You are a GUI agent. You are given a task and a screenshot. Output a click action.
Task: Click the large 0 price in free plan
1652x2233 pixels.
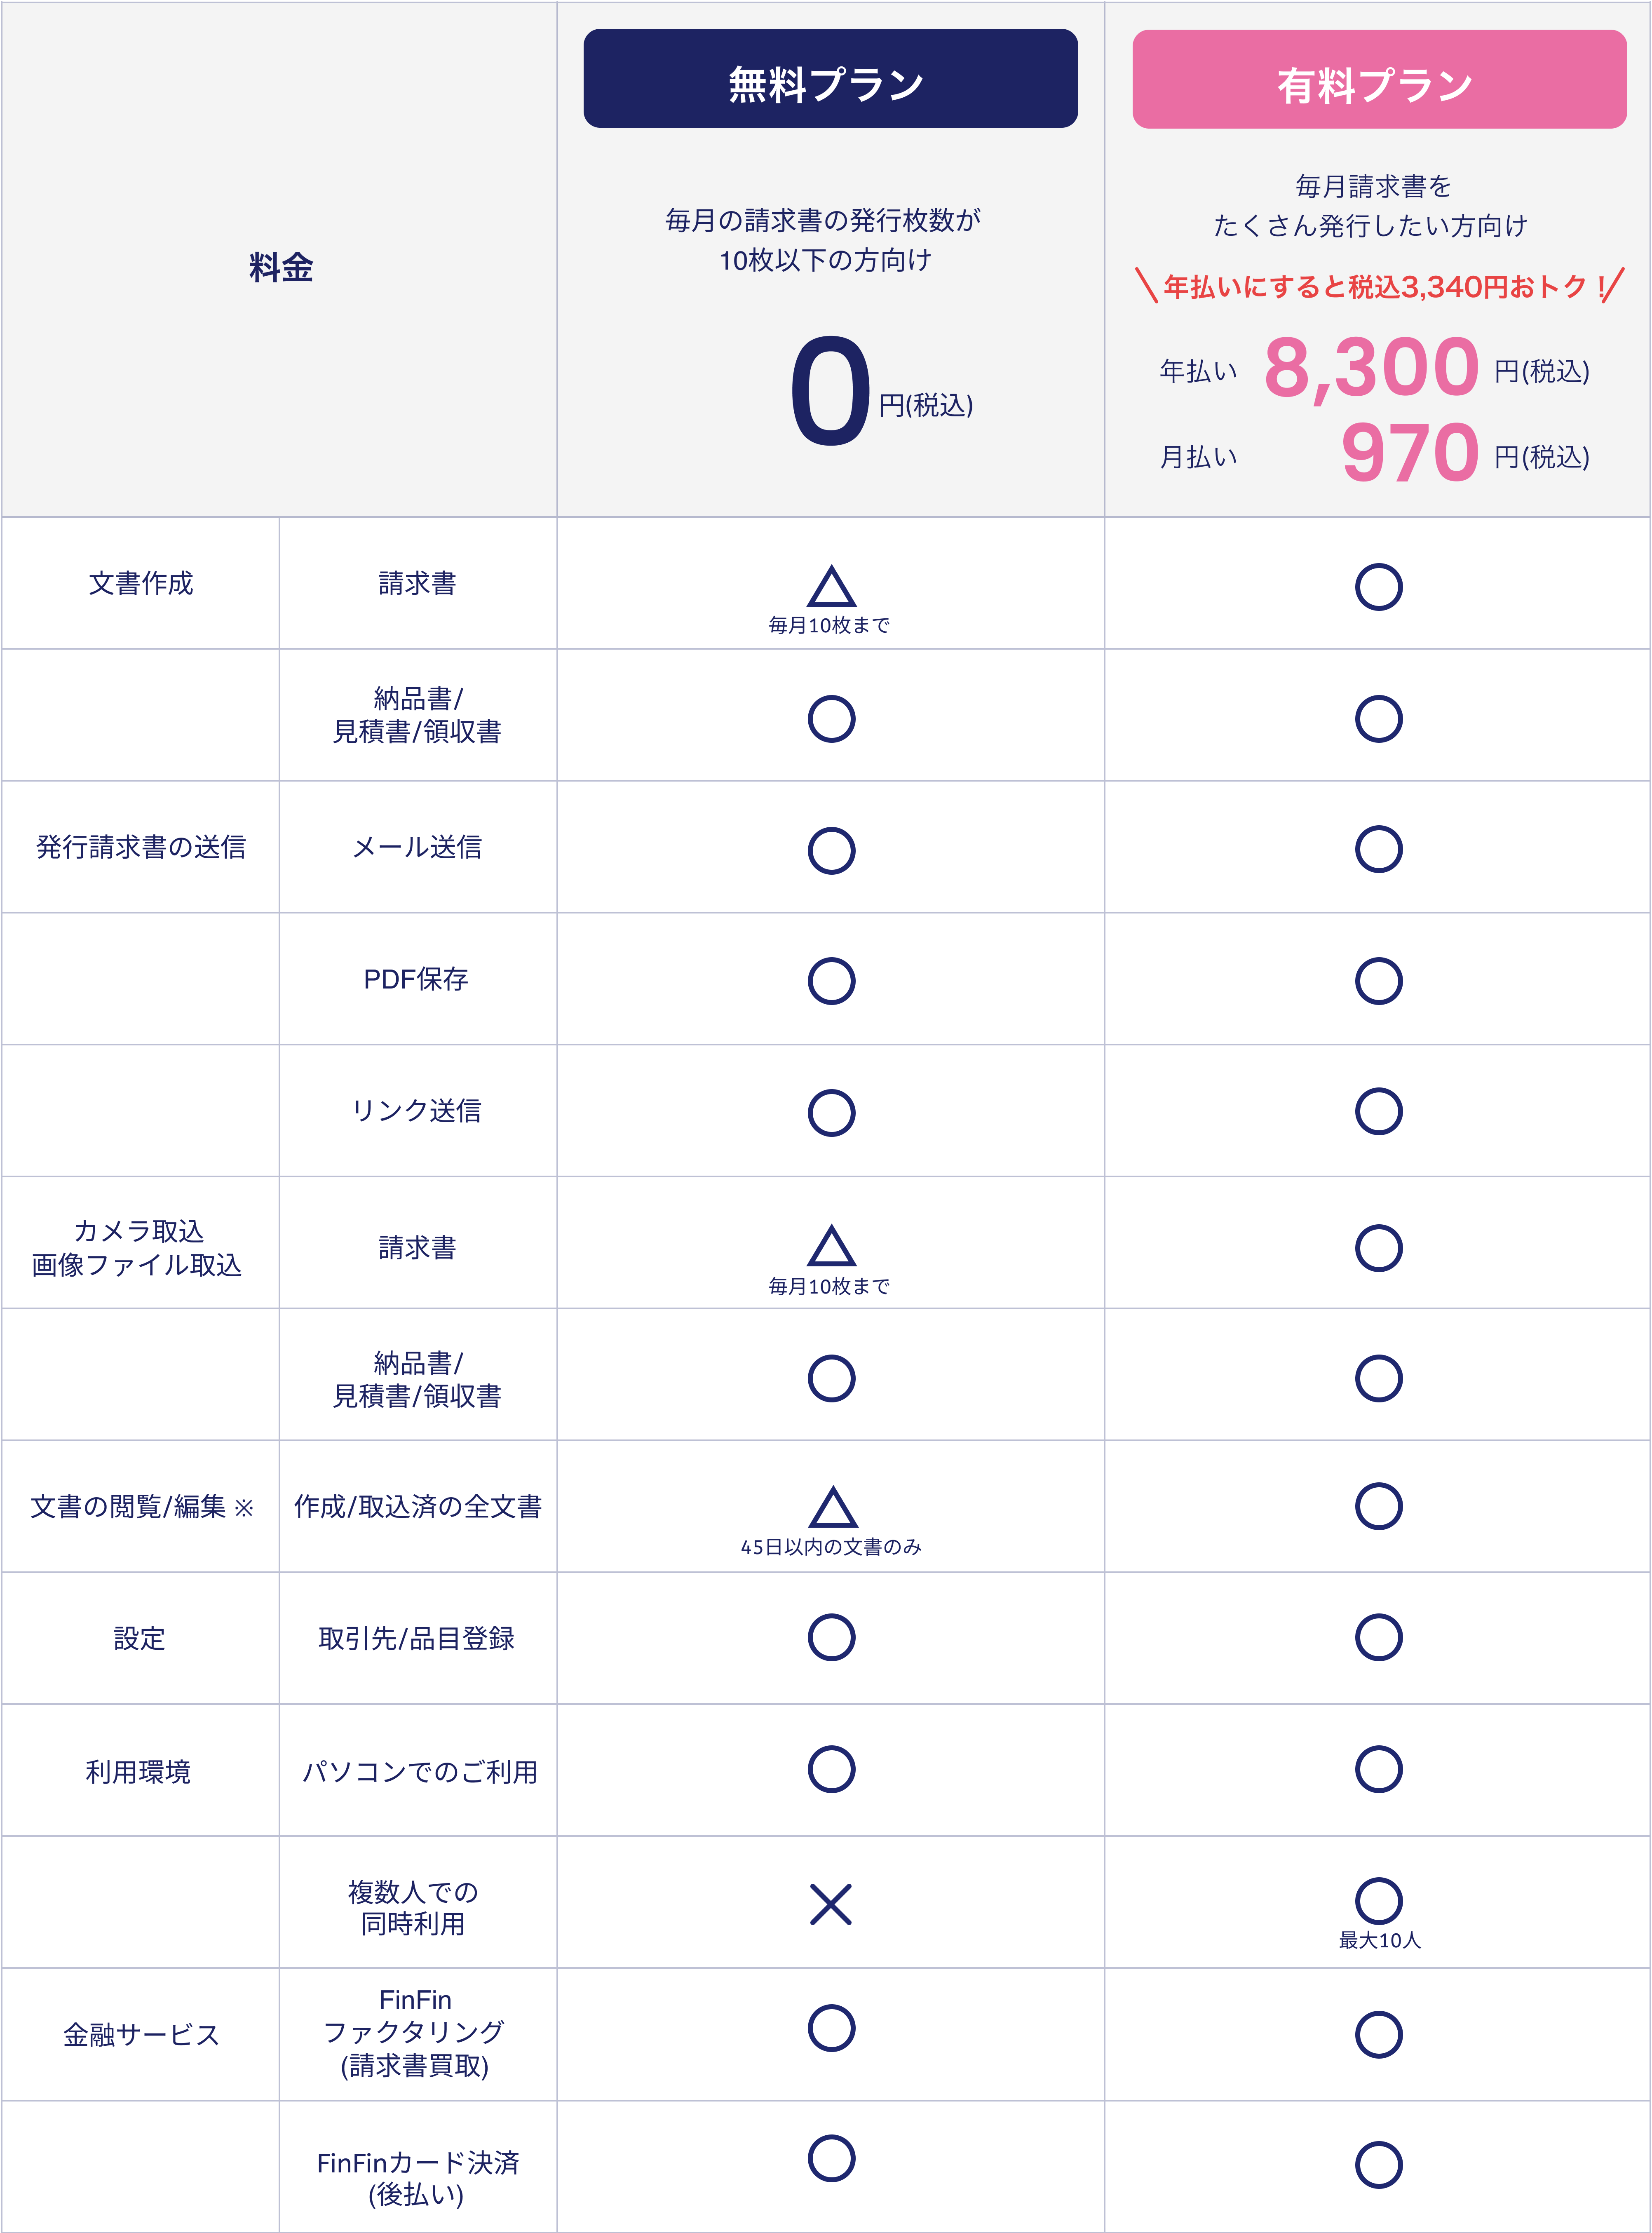tap(830, 391)
